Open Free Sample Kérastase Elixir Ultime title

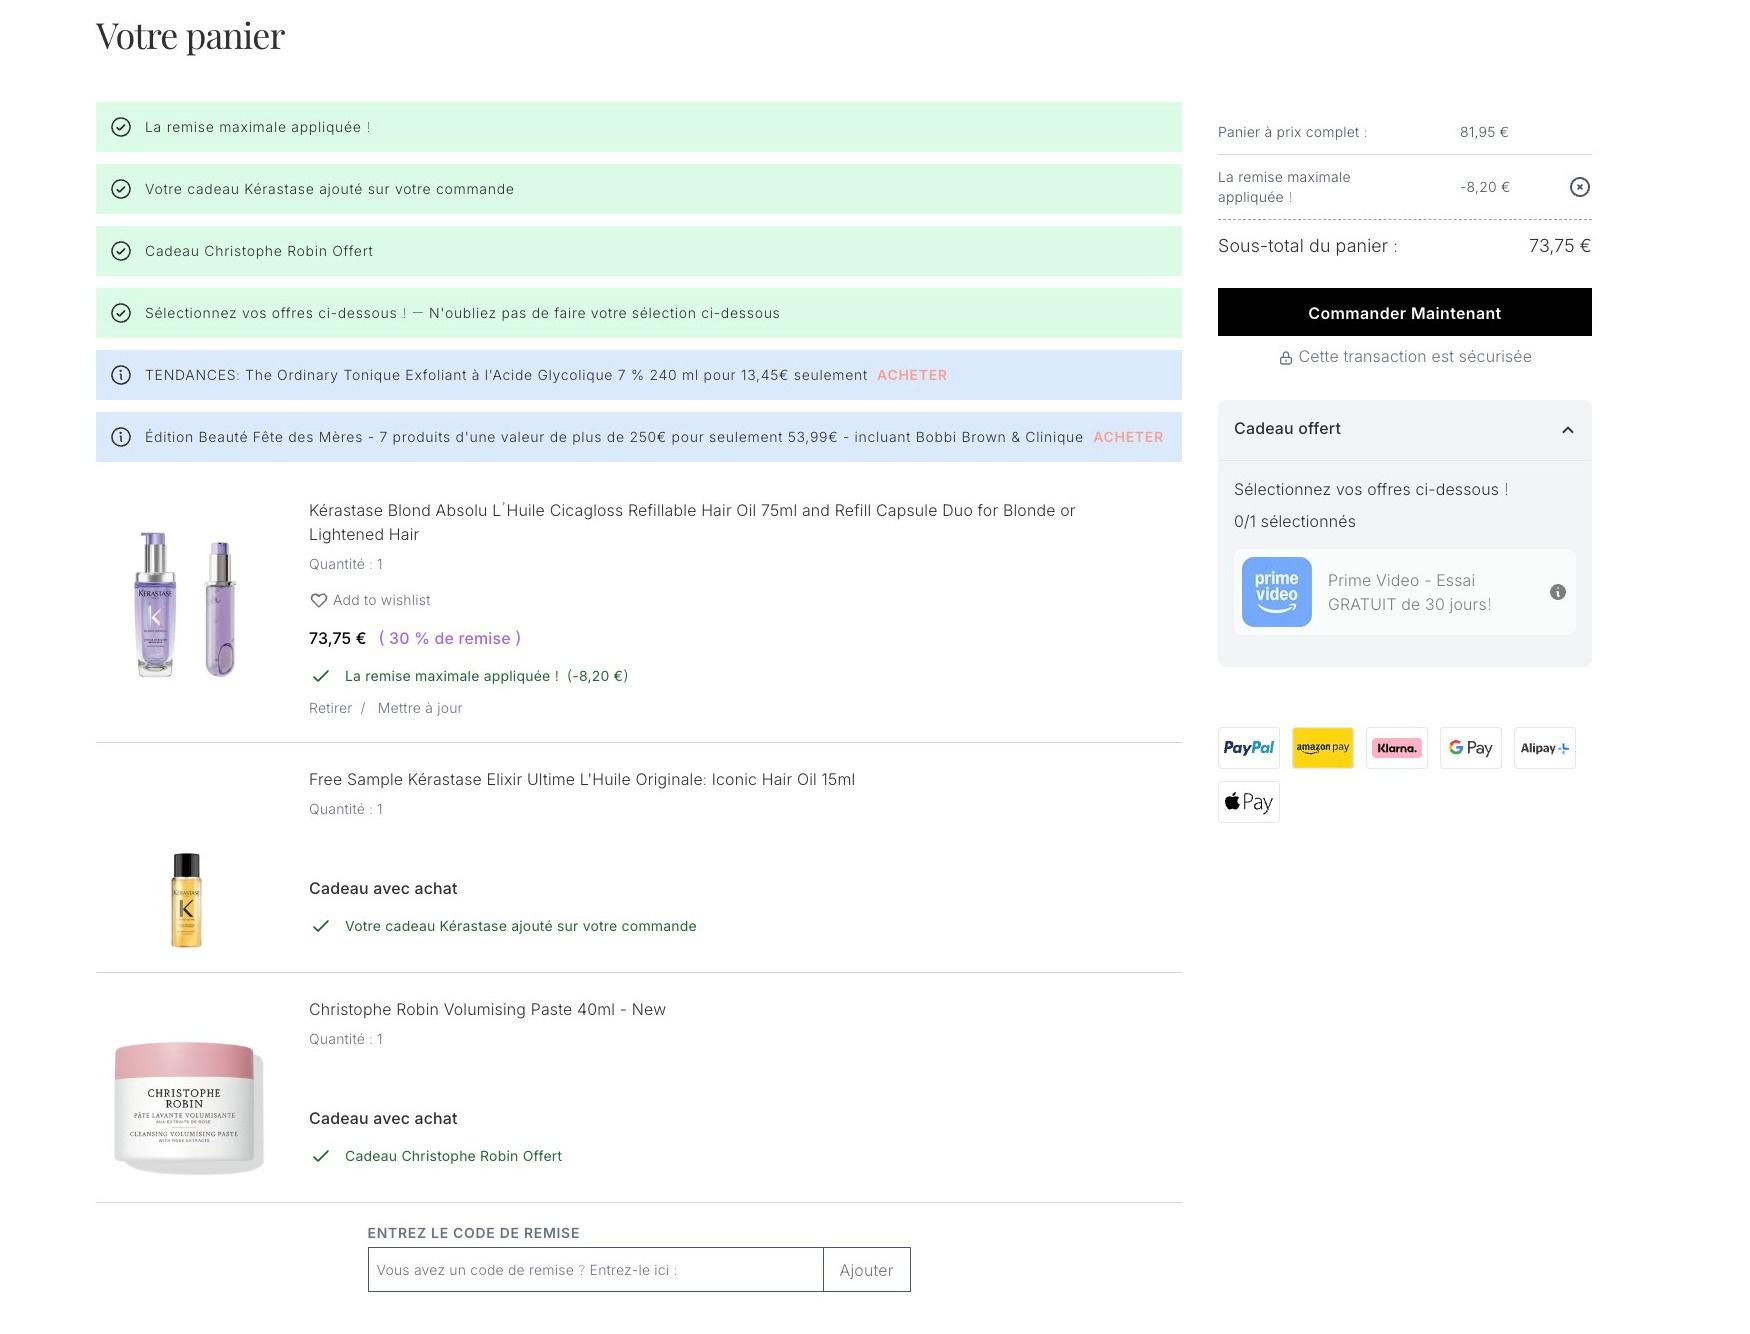click(x=582, y=779)
